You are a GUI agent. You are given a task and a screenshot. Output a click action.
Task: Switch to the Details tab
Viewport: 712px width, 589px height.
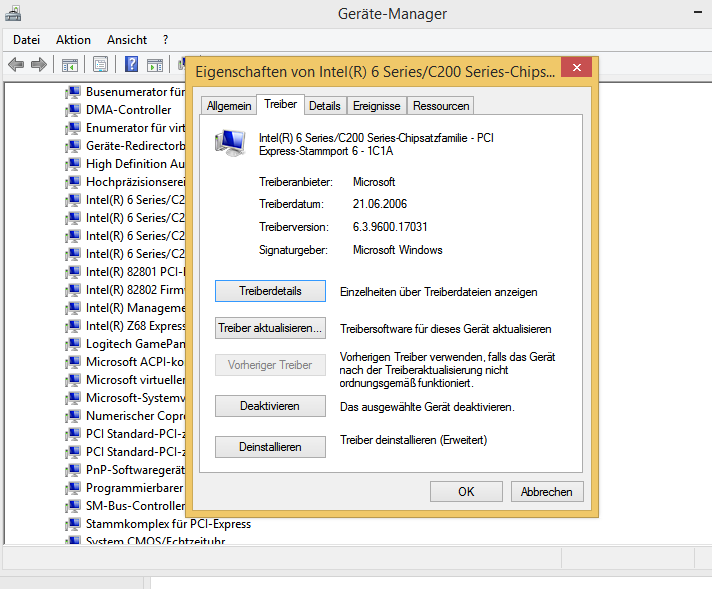click(x=325, y=106)
